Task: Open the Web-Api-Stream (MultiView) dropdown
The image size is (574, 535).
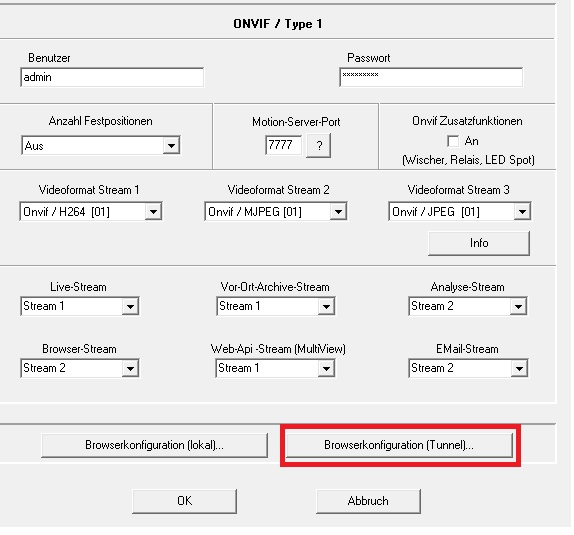Action: click(x=275, y=368)
